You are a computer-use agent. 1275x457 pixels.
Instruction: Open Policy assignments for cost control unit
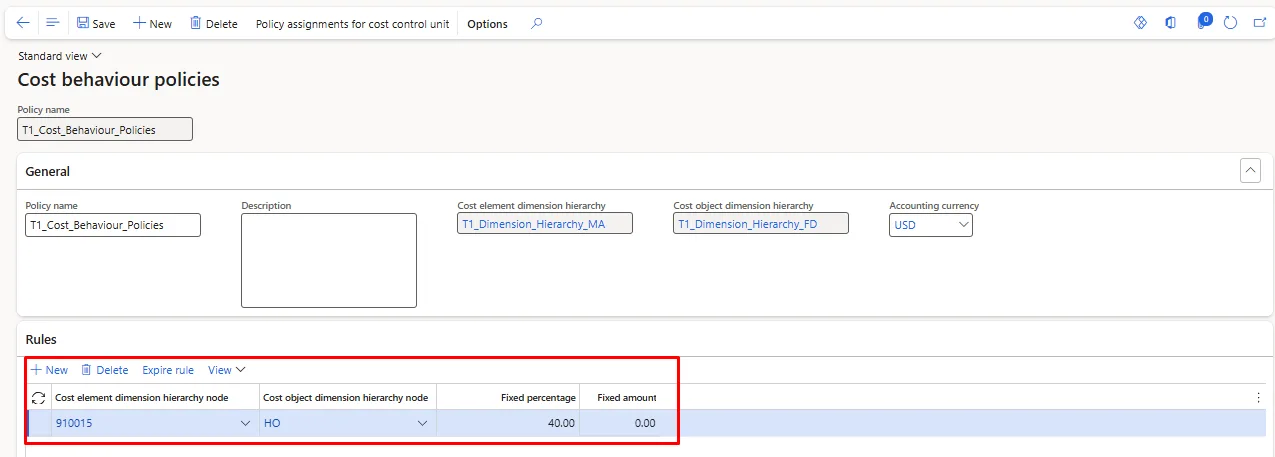[352, 23]
